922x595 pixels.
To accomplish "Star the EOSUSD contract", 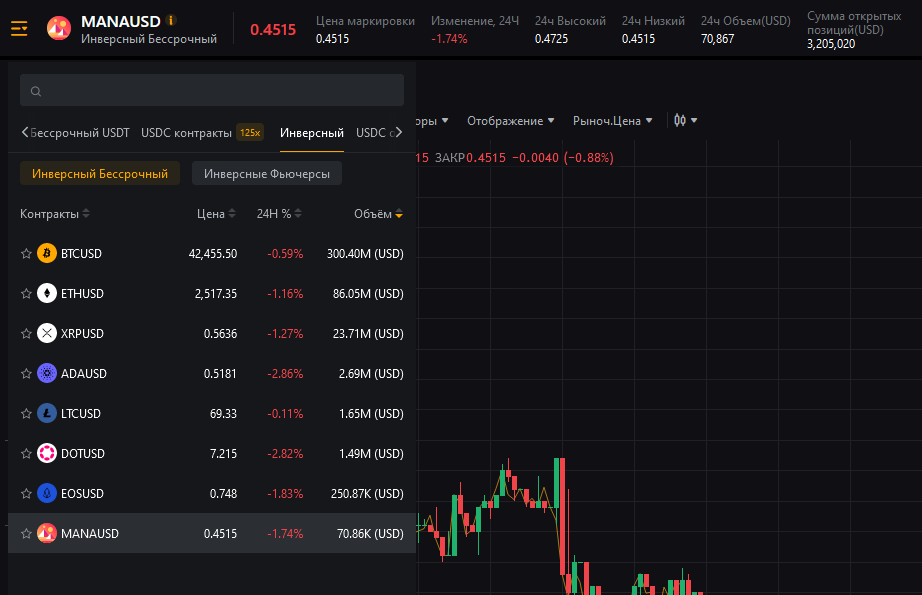I will (x=26, y=494).
